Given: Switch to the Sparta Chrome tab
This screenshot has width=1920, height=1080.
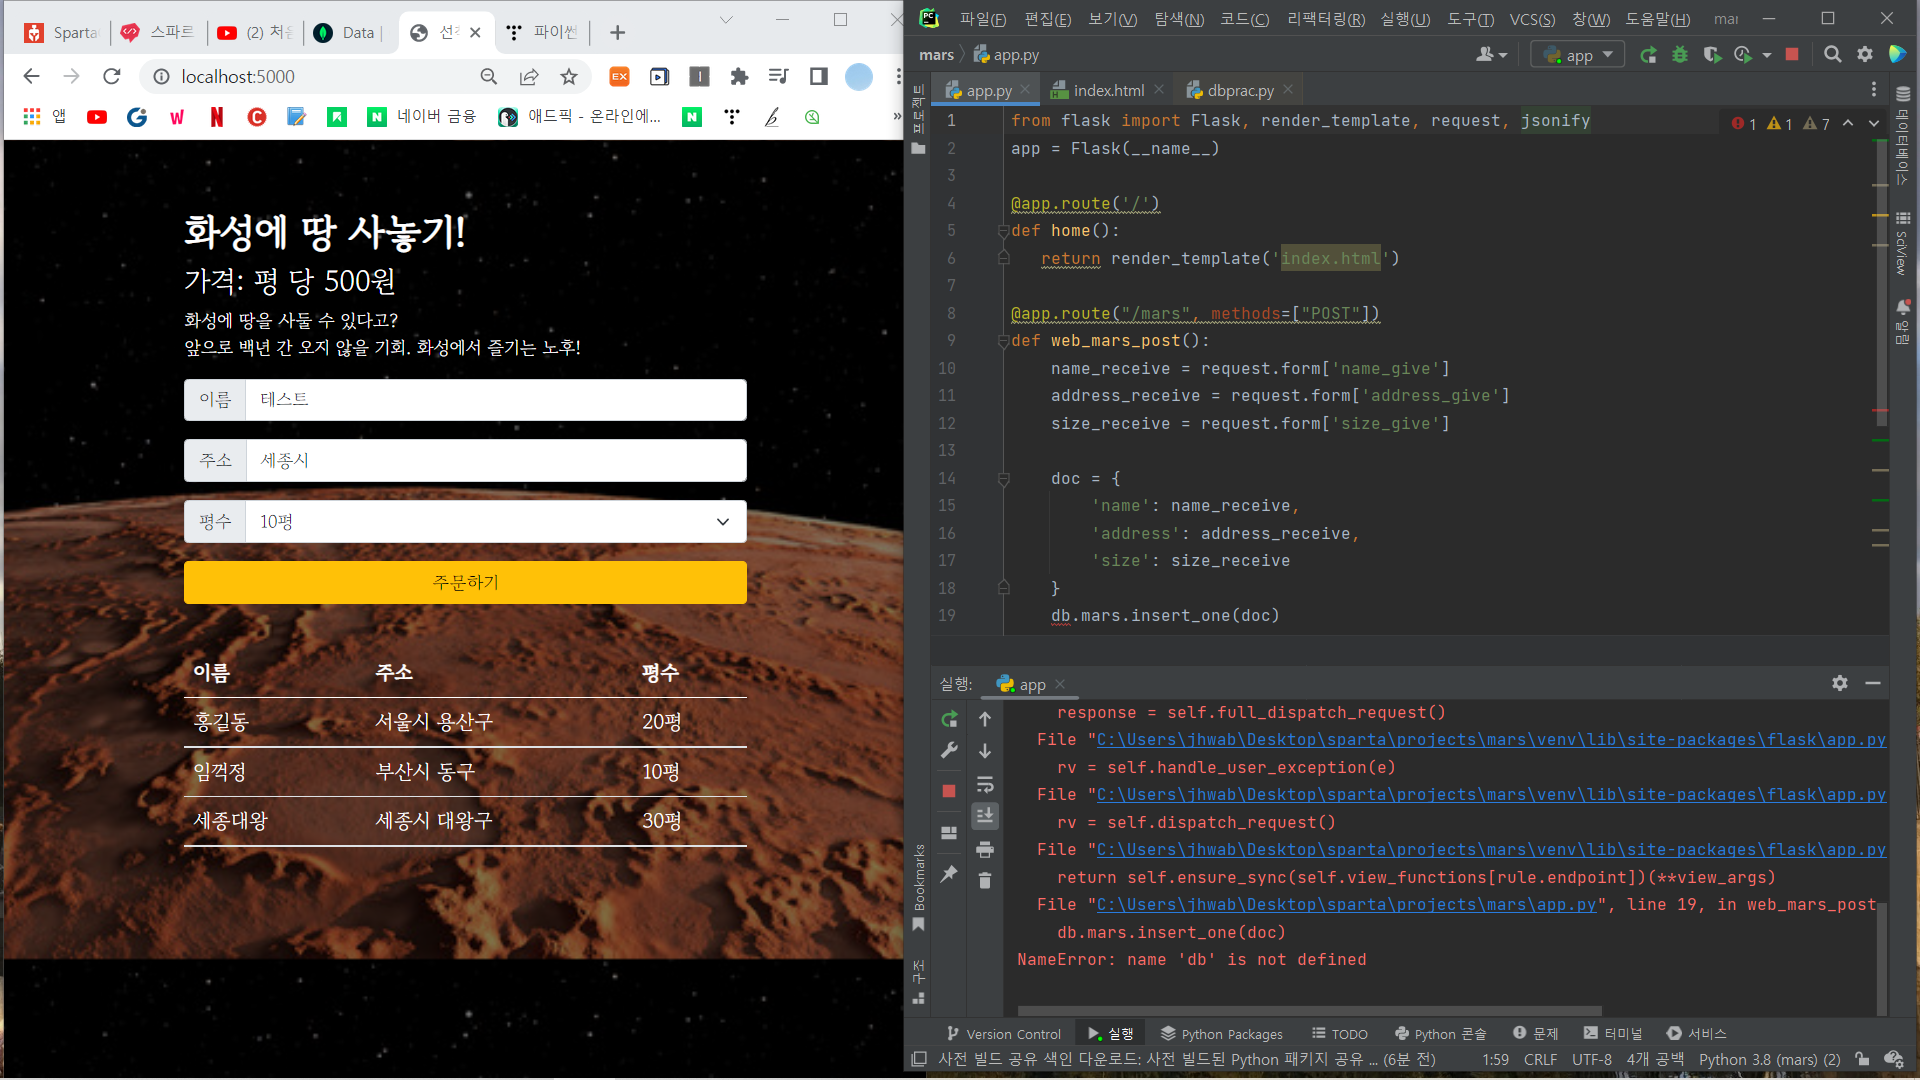Looking at the screenshot, I should 60,32.
